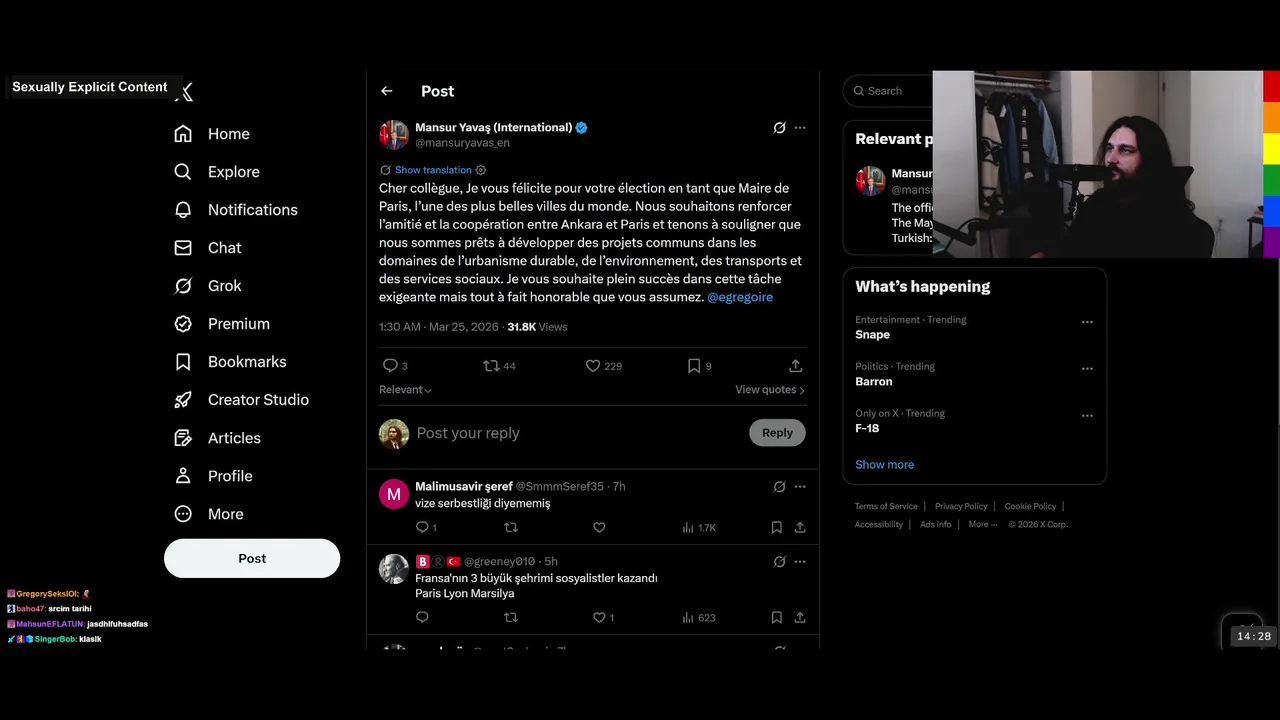Open Grok icon on Mansur Yavaş post
The height and width of the screenshot is (720, 1280).
(779, 128)
